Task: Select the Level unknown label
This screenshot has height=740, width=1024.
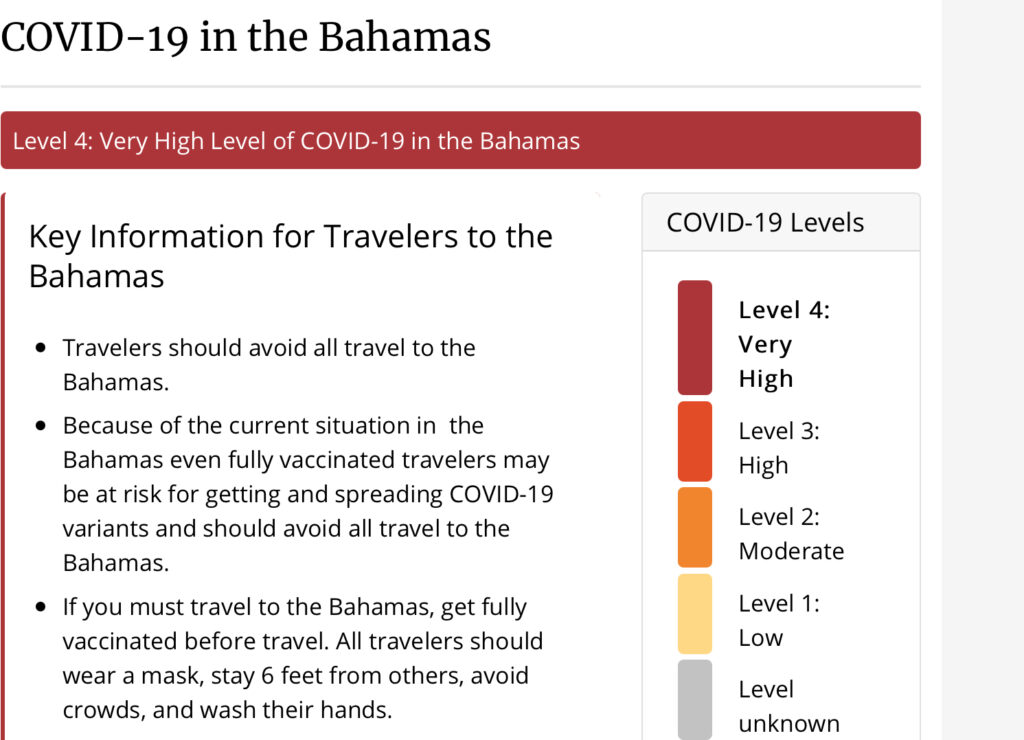Action: point(789,706)
